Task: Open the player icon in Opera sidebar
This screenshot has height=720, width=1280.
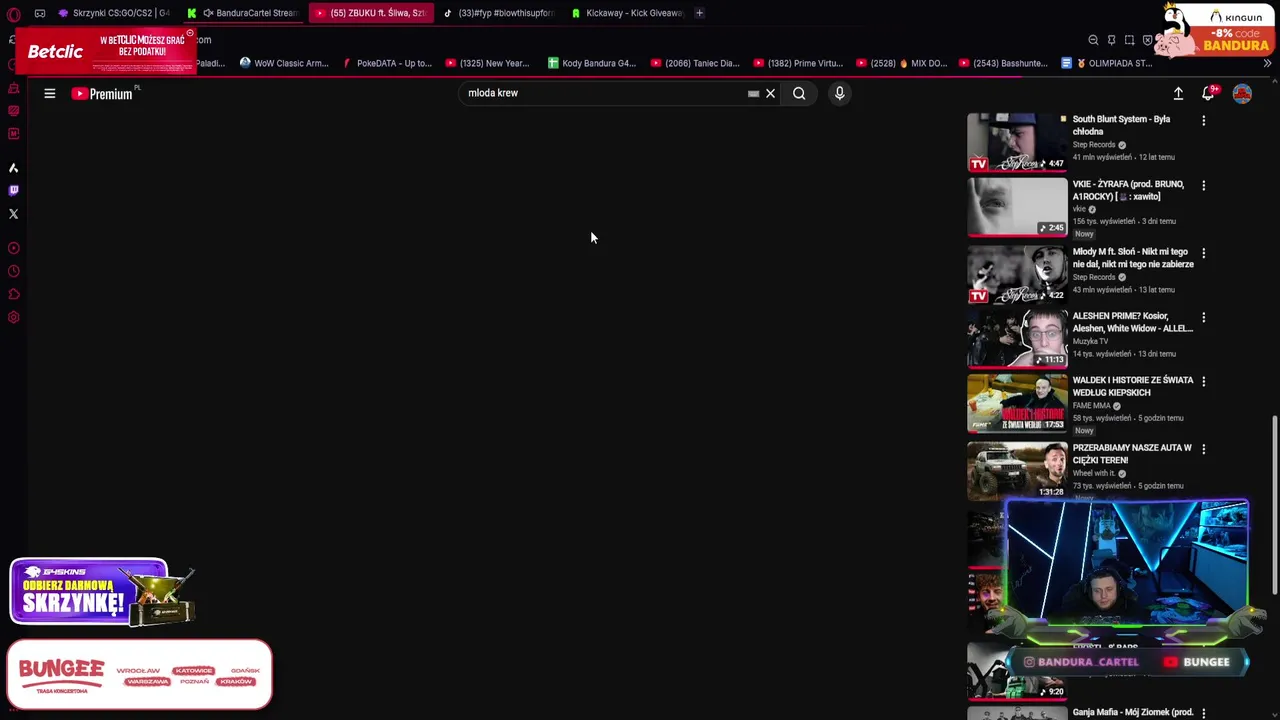Action: point(13,248)
